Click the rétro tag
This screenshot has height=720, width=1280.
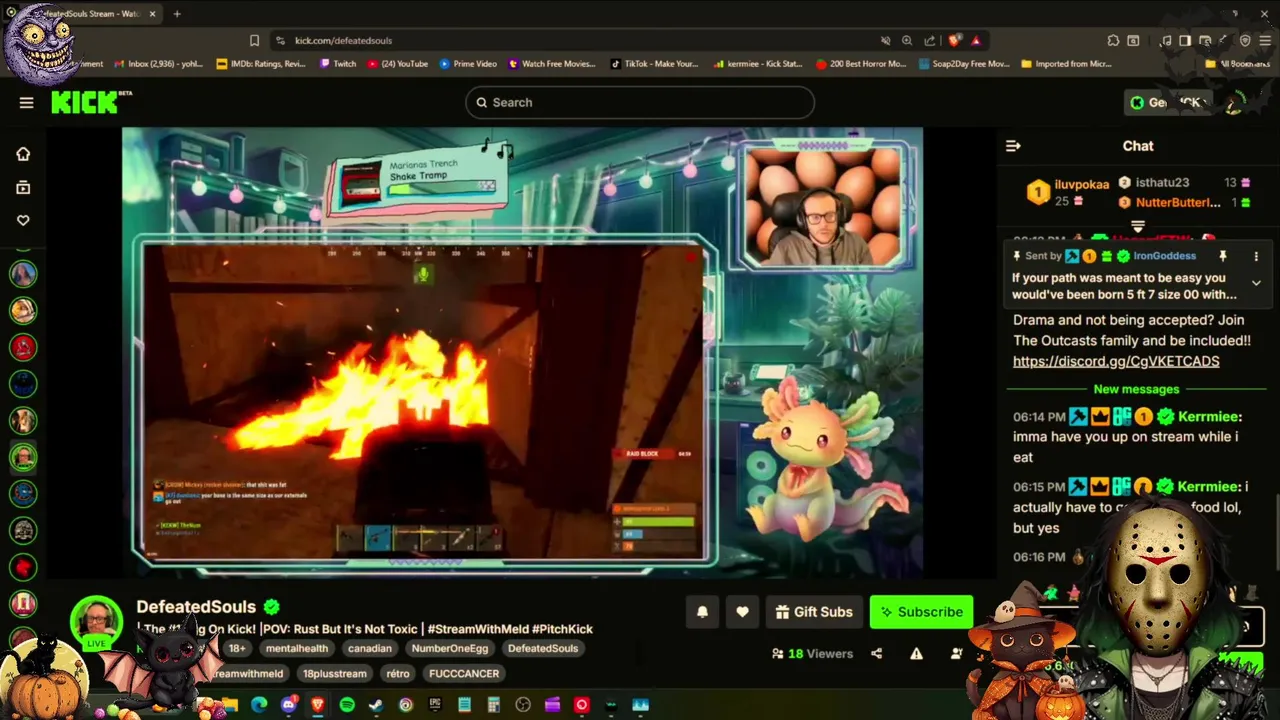click(398, 673)
